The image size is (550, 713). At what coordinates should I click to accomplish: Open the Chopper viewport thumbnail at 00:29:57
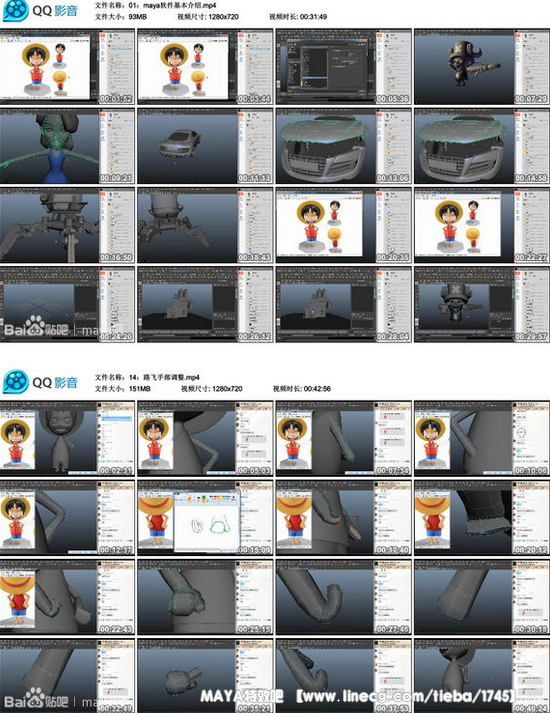click(482, 304)
